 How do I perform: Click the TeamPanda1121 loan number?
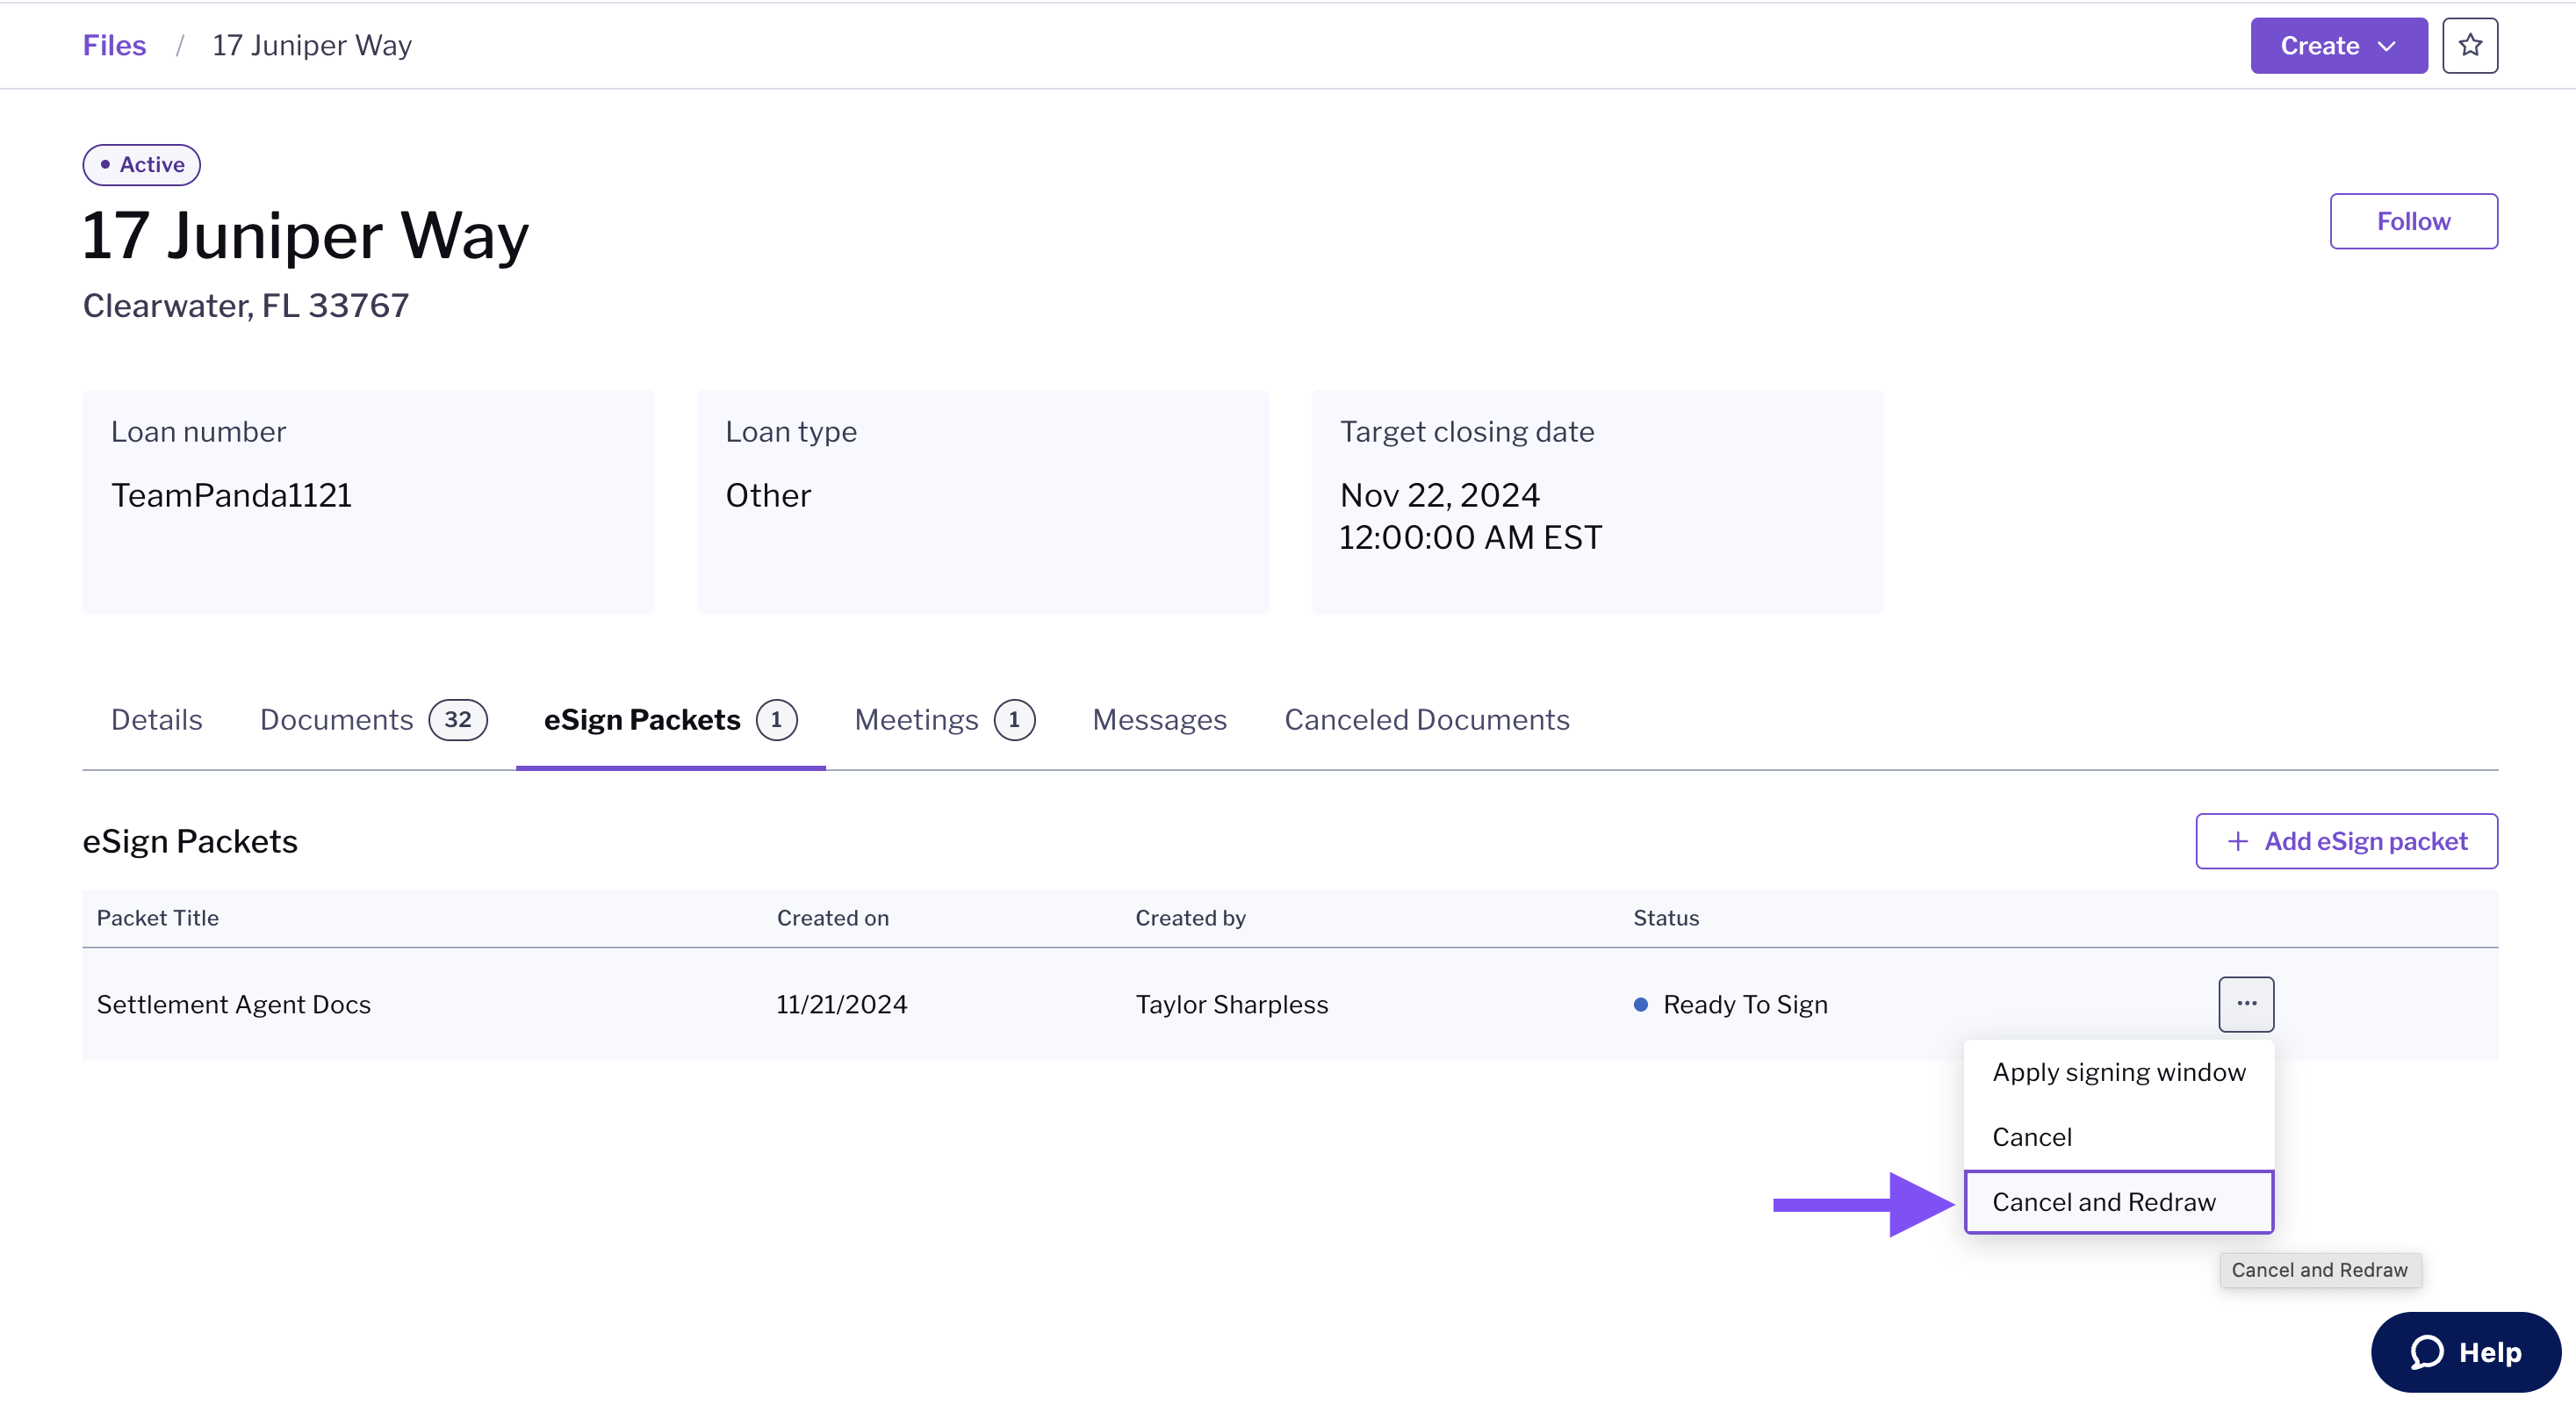(231, 495)
